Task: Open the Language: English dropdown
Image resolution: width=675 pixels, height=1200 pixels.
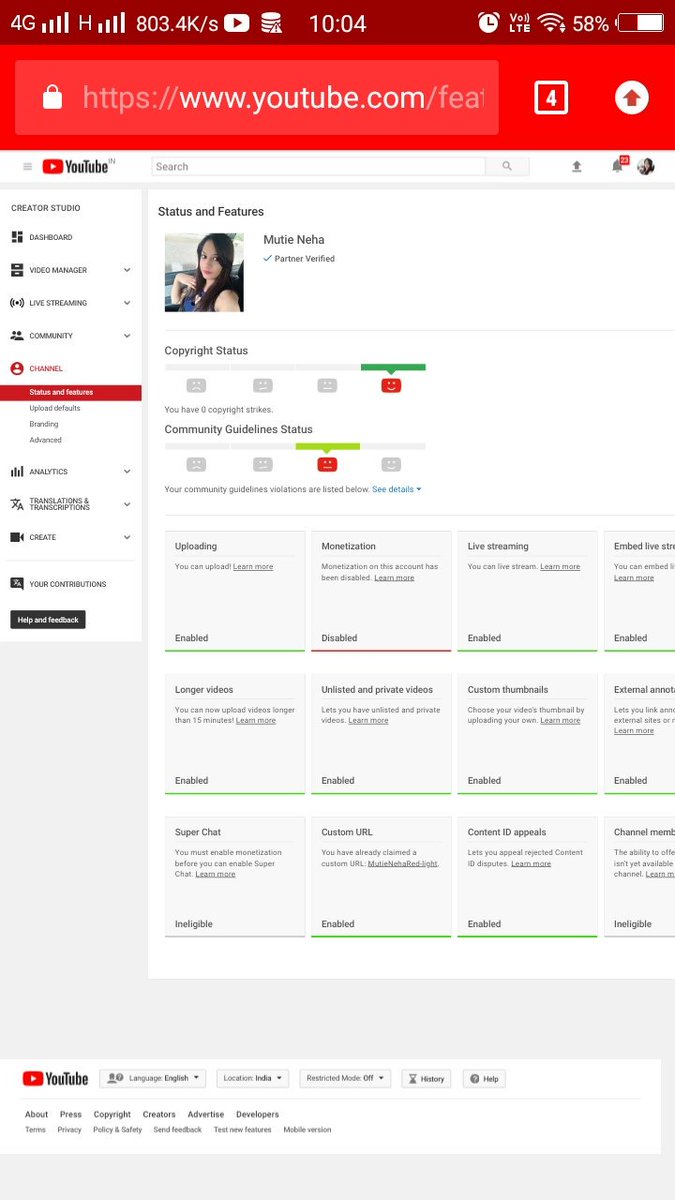Action: [152, 1079]
